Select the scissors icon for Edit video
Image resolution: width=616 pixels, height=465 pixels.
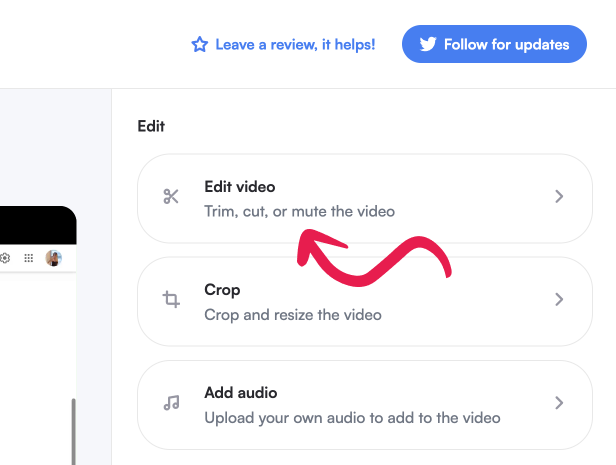171,197
